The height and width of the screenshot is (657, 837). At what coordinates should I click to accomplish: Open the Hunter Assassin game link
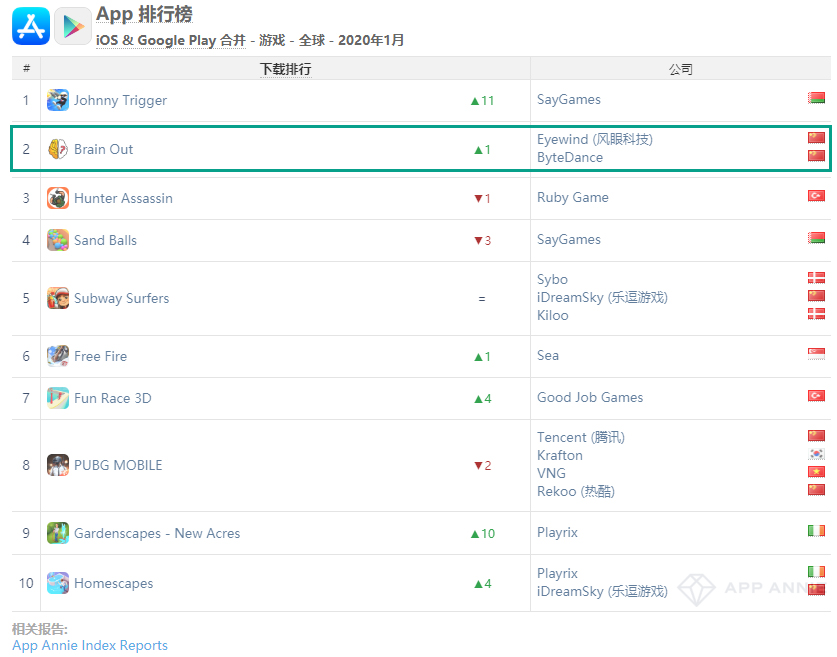[x=123, y=199]
